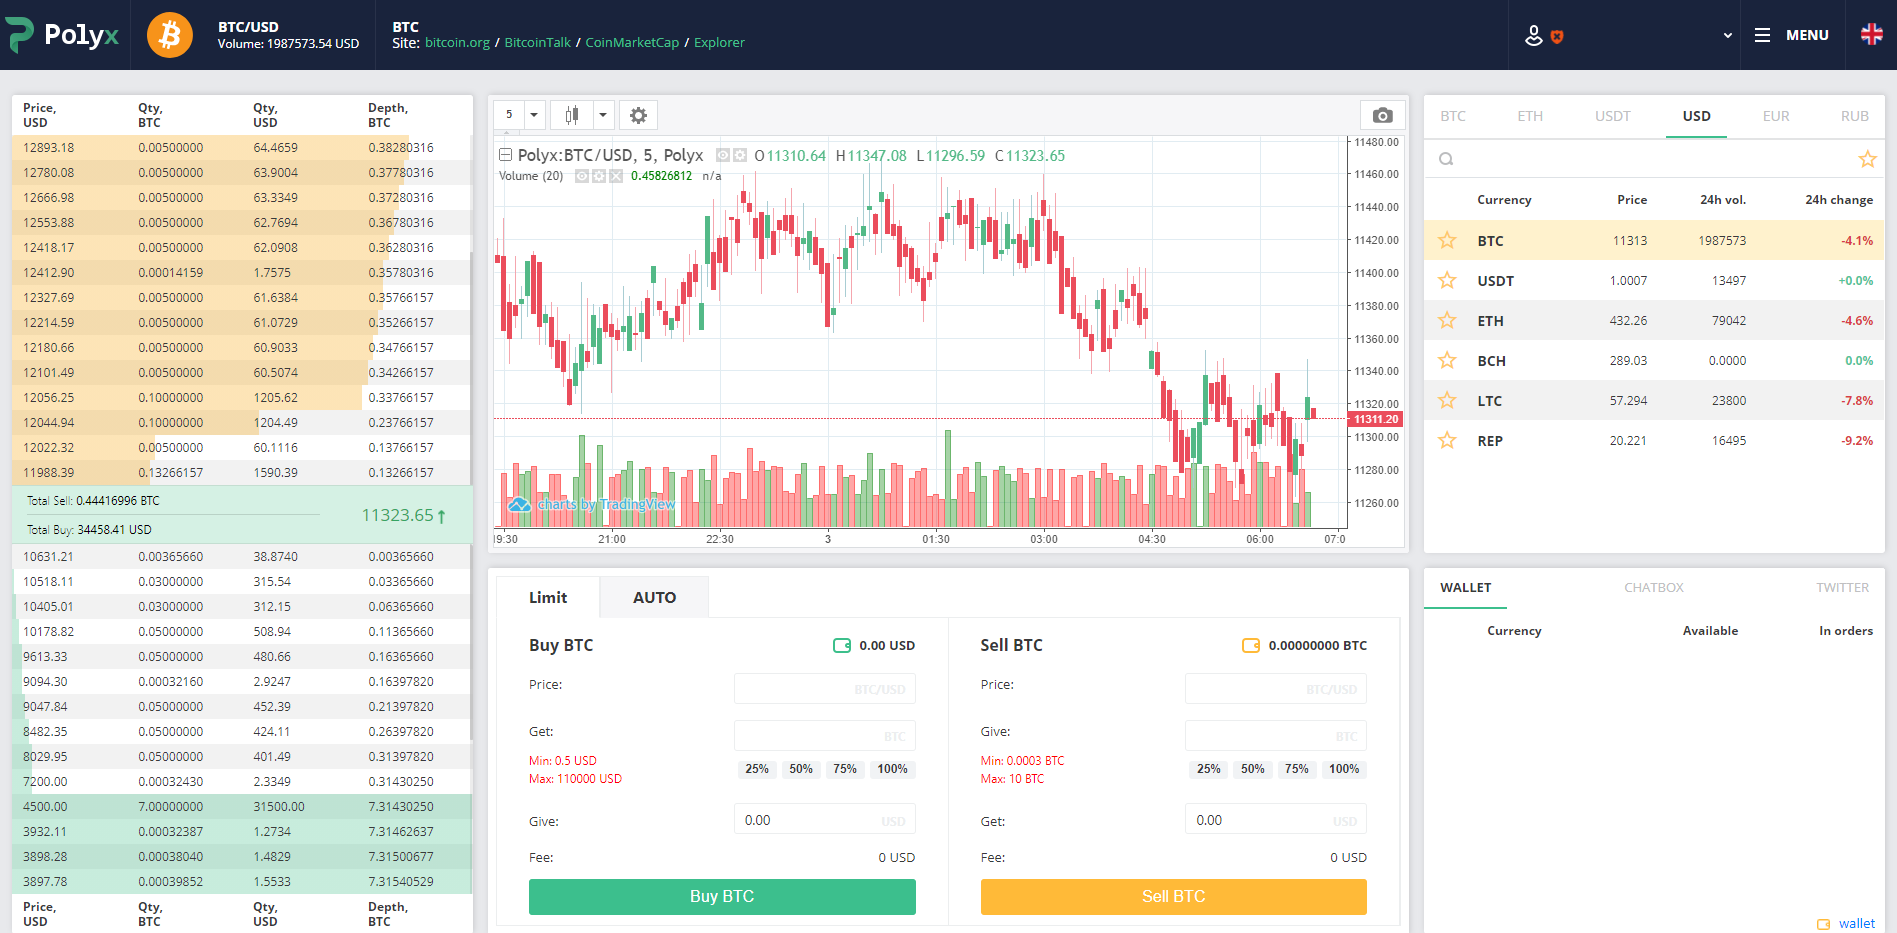
Task: Expand the account dropdown chevron in the header
Action: (1727, 35)
